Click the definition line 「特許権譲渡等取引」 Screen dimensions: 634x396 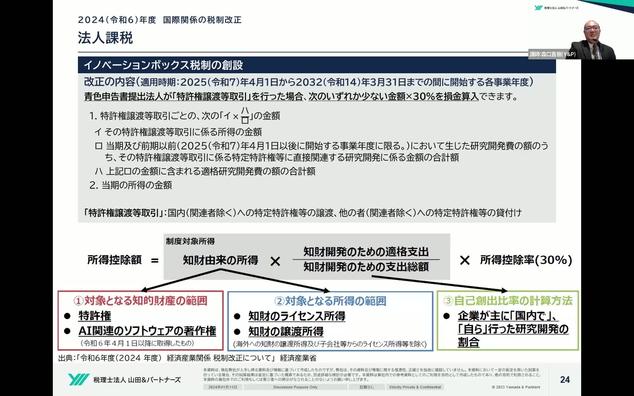coord(302,213)
